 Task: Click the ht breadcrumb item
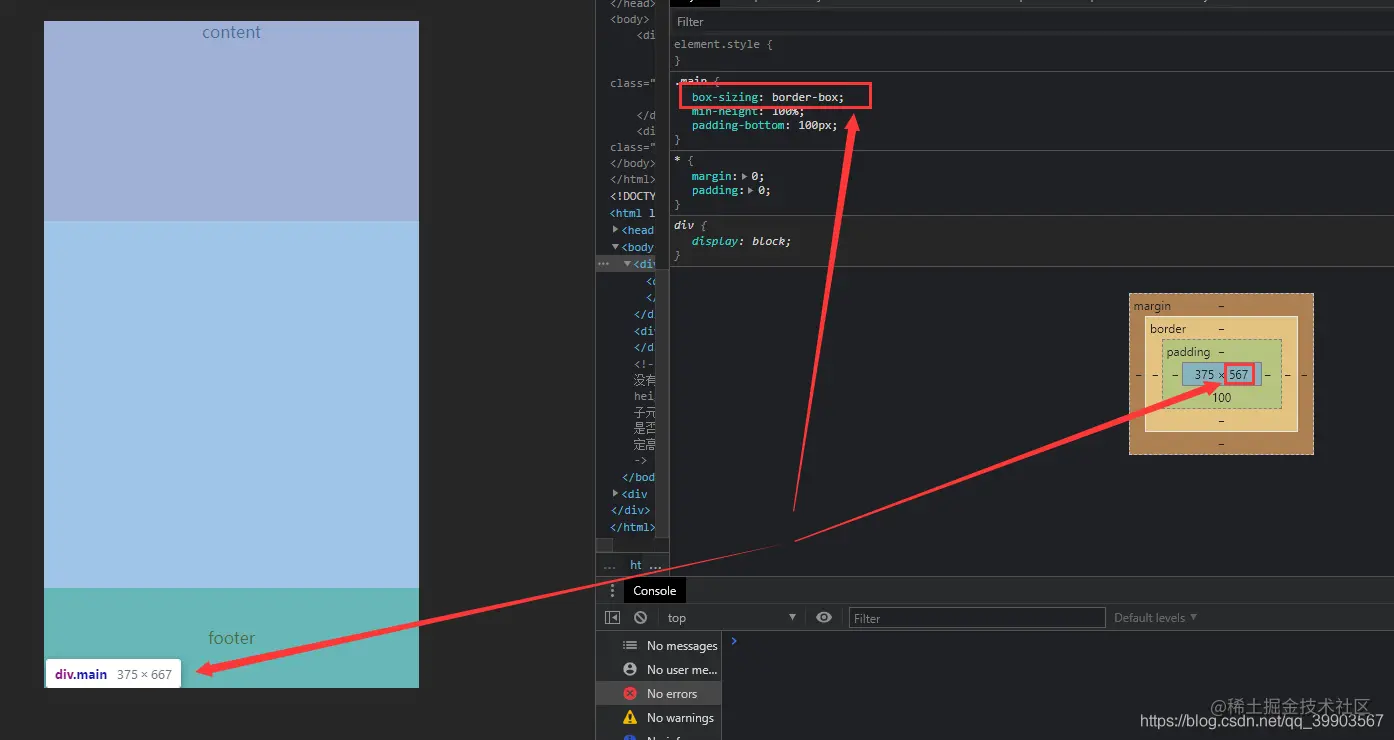pyautogui.click(x=636, y=566)
